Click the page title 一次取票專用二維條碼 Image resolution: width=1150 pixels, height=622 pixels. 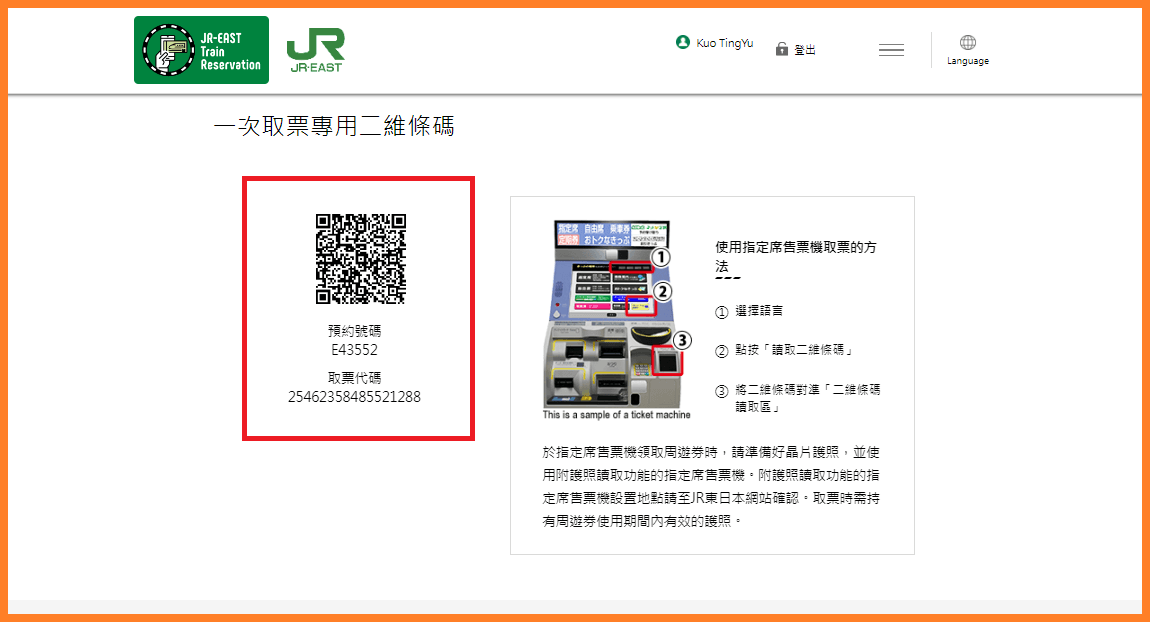coord(334,127)
